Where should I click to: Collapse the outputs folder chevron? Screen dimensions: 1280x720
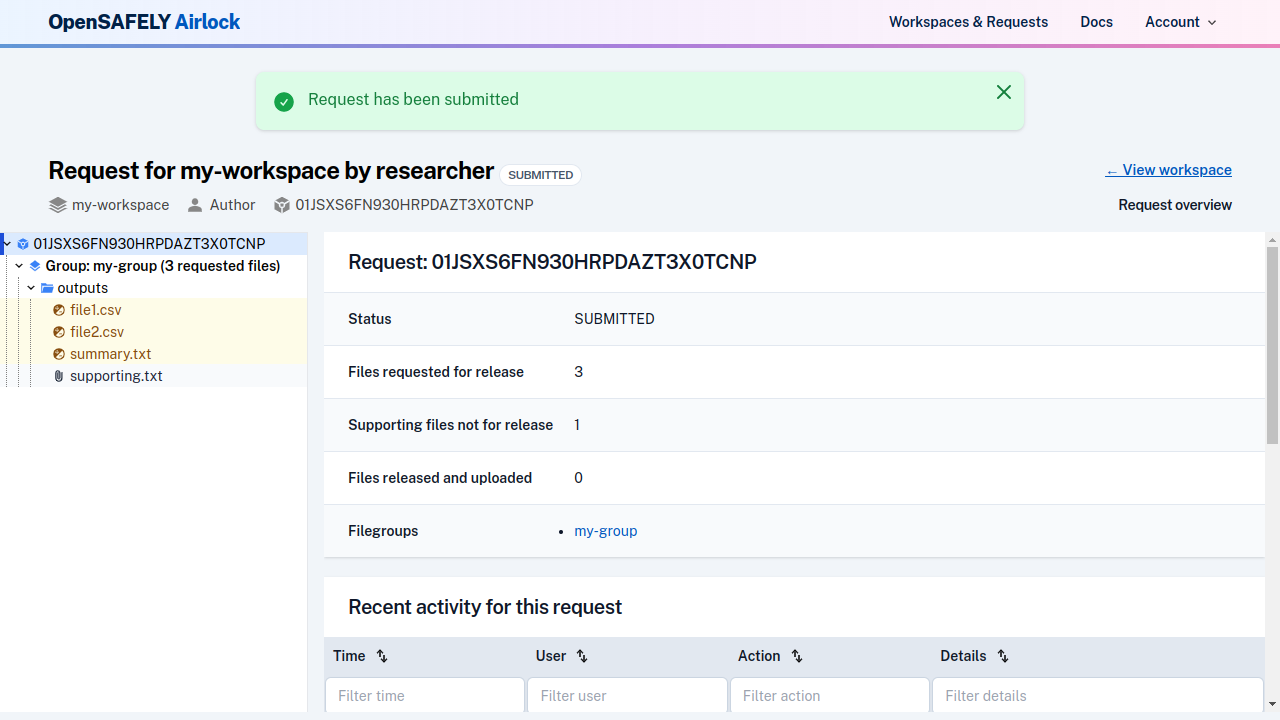(32, 288)
